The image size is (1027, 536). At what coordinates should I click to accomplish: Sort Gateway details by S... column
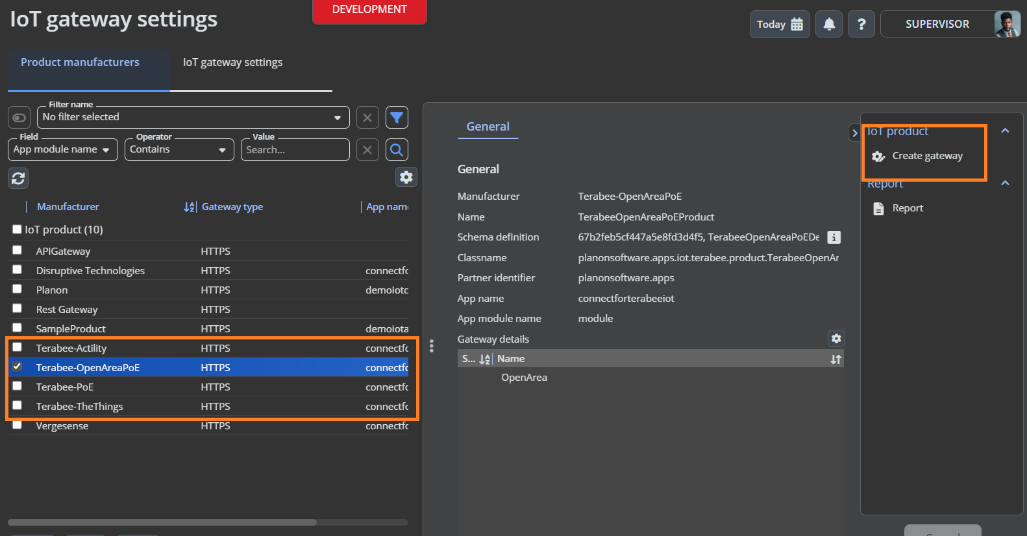485,359
